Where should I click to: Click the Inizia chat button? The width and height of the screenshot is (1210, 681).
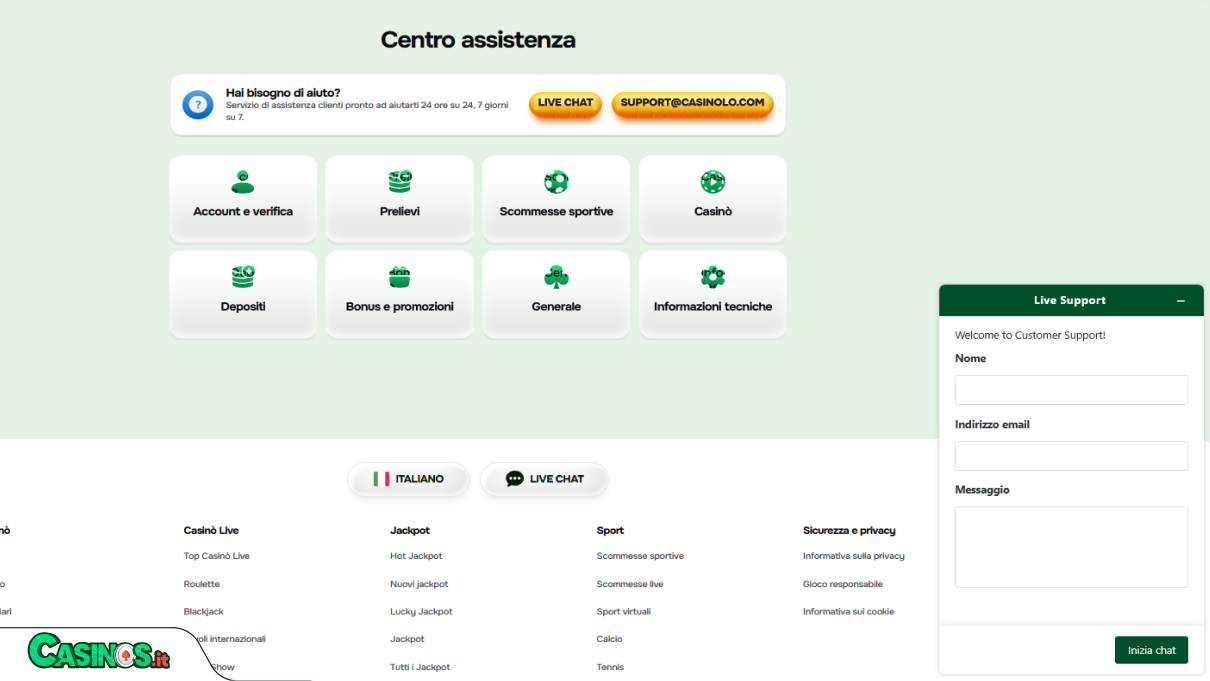click(x=1151, y=650)
